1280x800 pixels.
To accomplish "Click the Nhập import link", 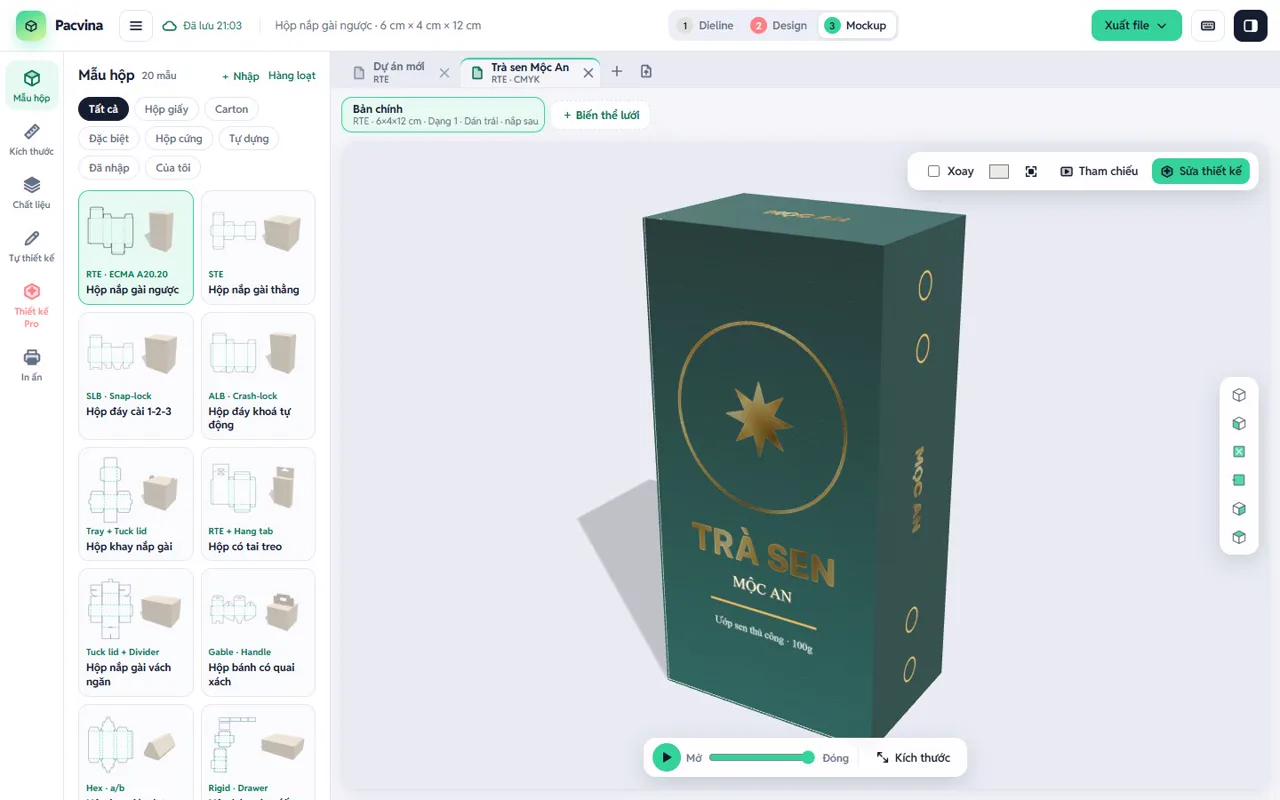I will [241, 76].
